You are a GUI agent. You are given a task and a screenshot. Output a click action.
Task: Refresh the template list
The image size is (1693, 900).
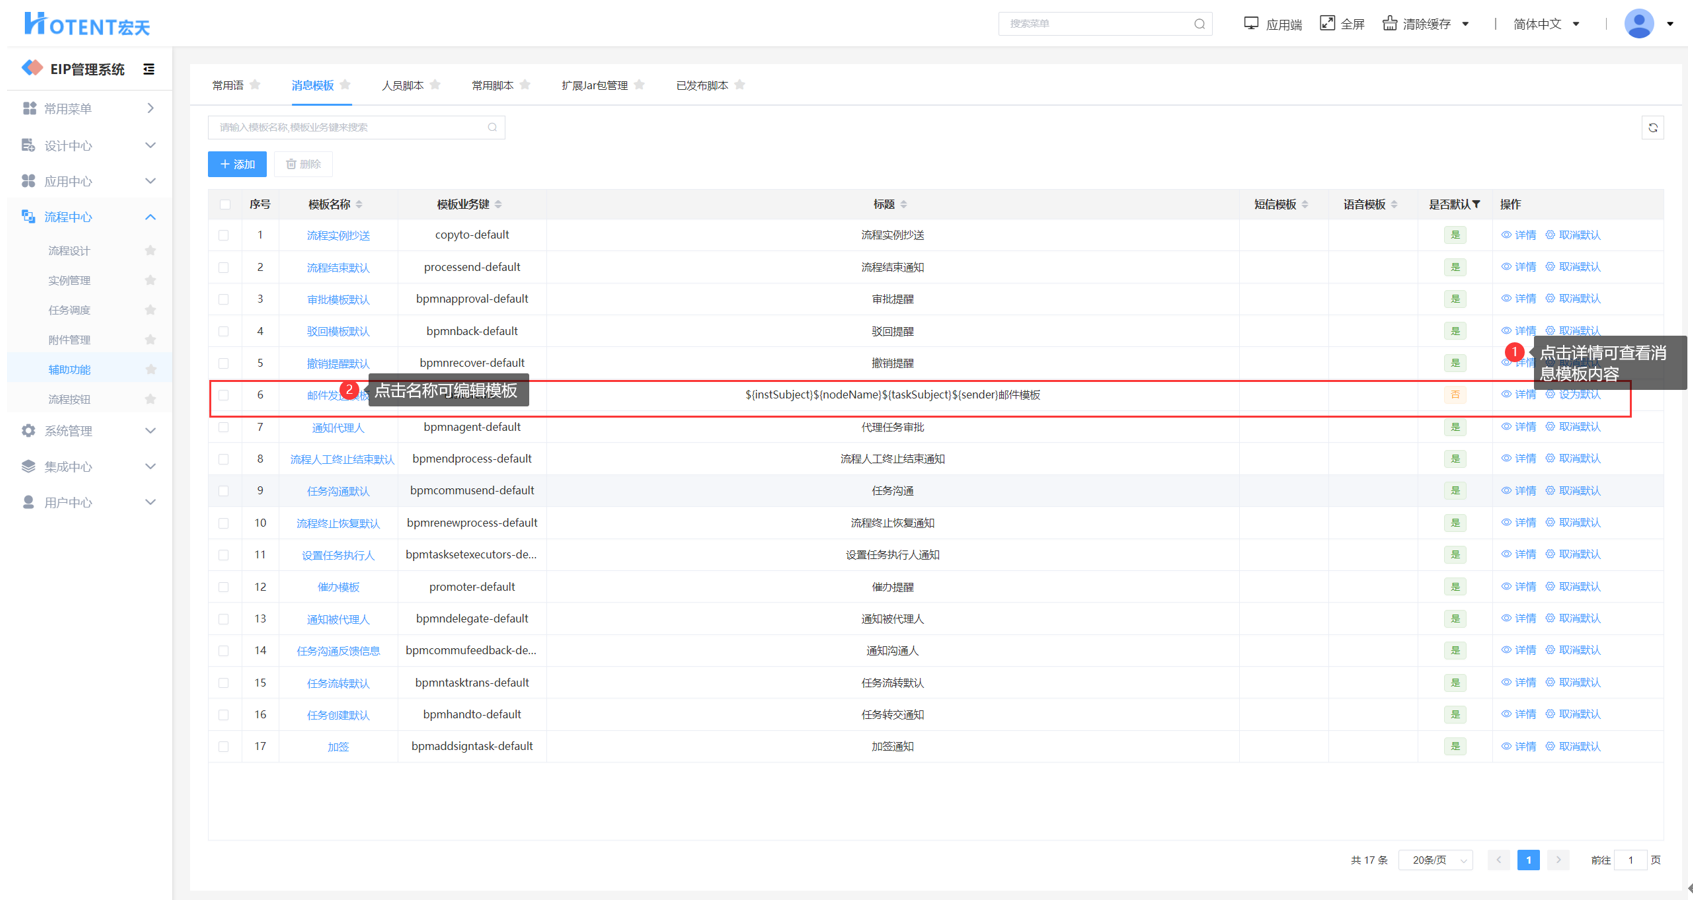pos(1653,128)
